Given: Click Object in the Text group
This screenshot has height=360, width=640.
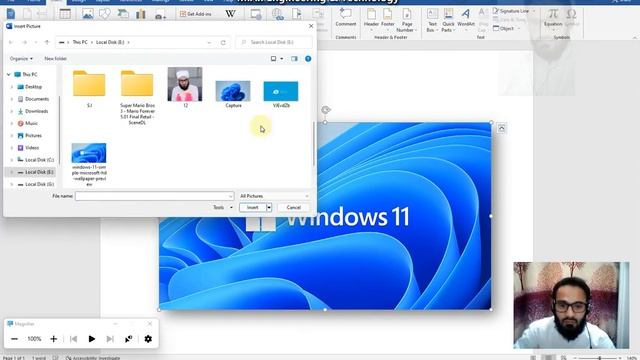Looking at the screenshot, I should tap(506, 29).
